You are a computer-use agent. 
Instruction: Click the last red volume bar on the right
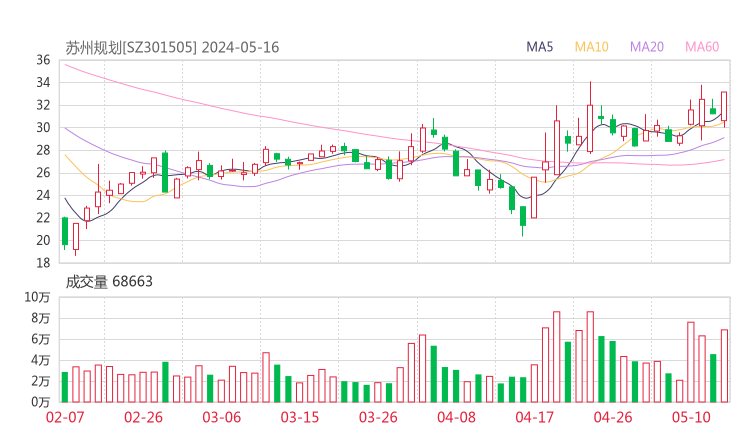[x=724, y=366]
